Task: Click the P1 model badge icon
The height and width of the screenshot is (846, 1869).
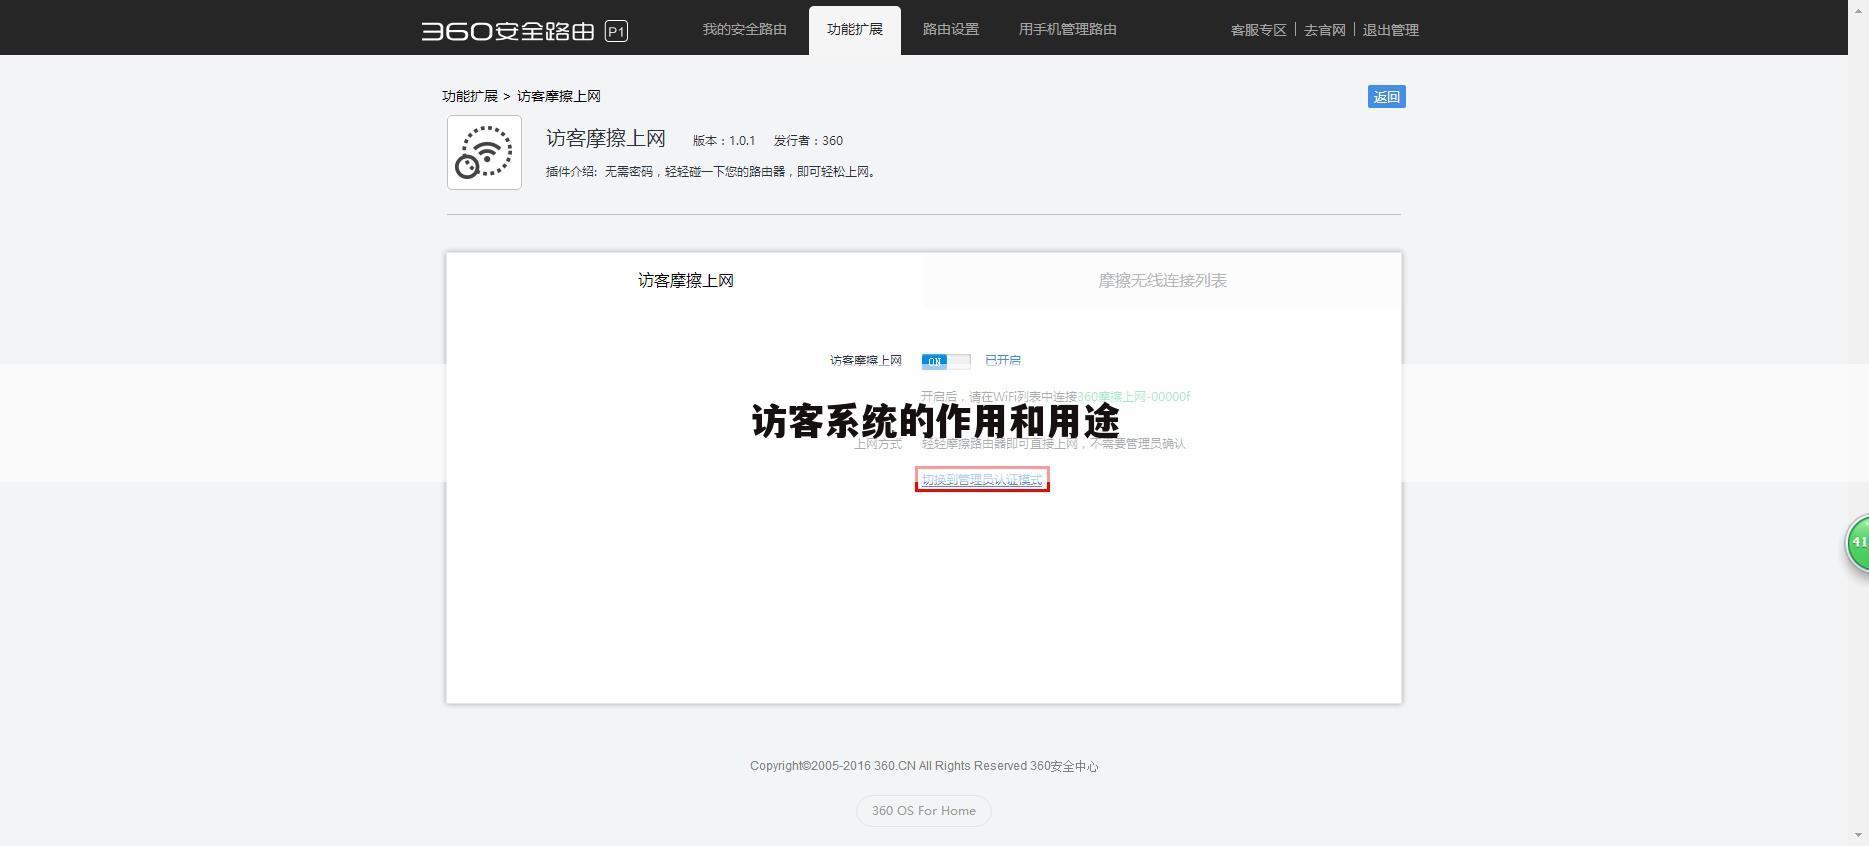Action: point(616,31)
